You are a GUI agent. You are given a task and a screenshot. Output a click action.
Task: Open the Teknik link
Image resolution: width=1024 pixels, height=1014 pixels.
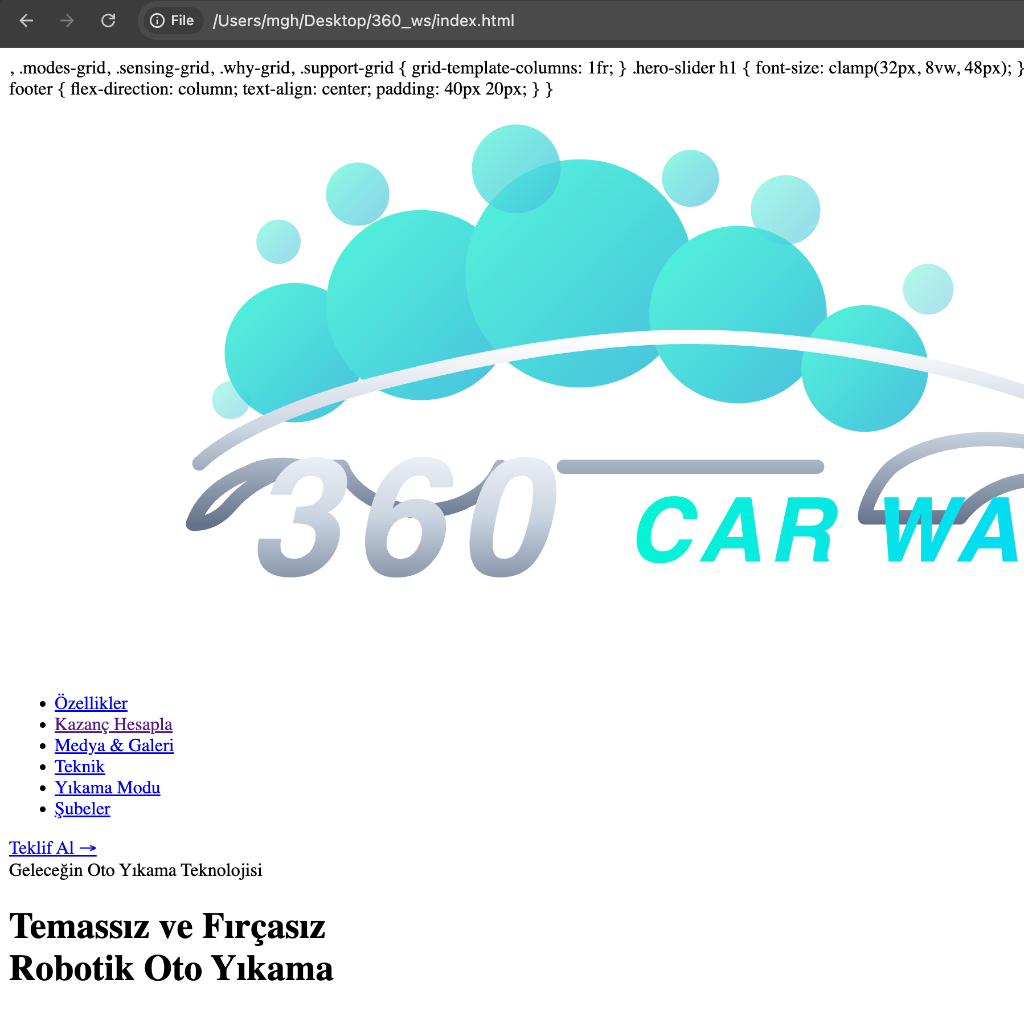(x=80, y=767)
